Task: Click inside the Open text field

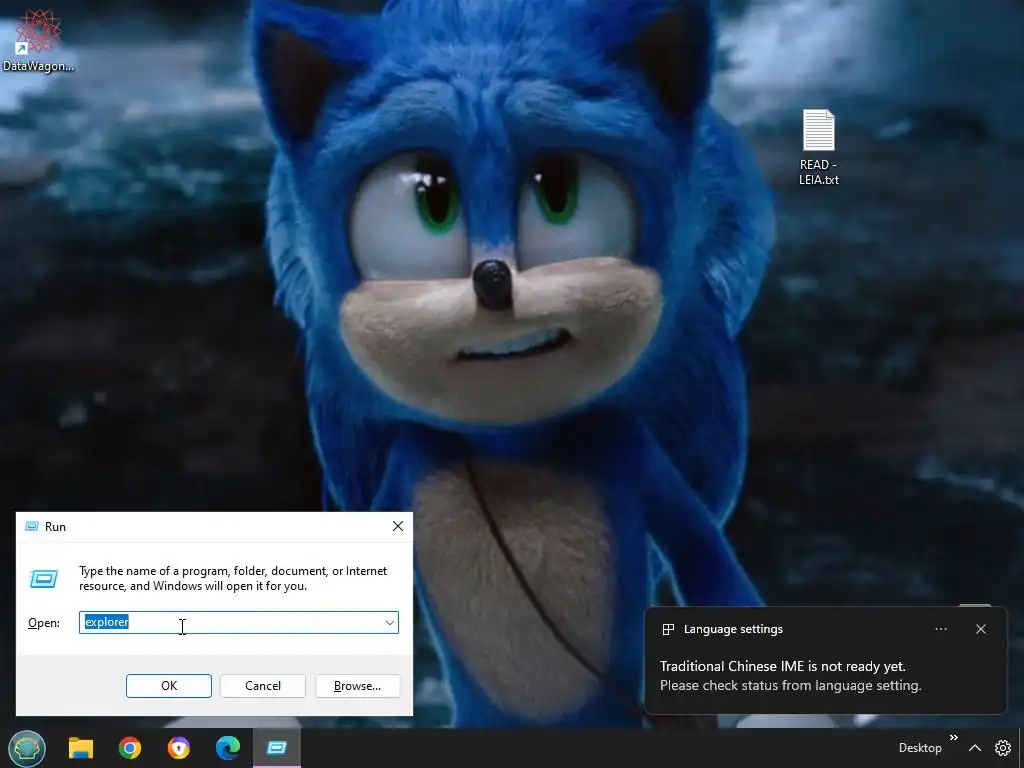Action: click(x=239, y=622)
